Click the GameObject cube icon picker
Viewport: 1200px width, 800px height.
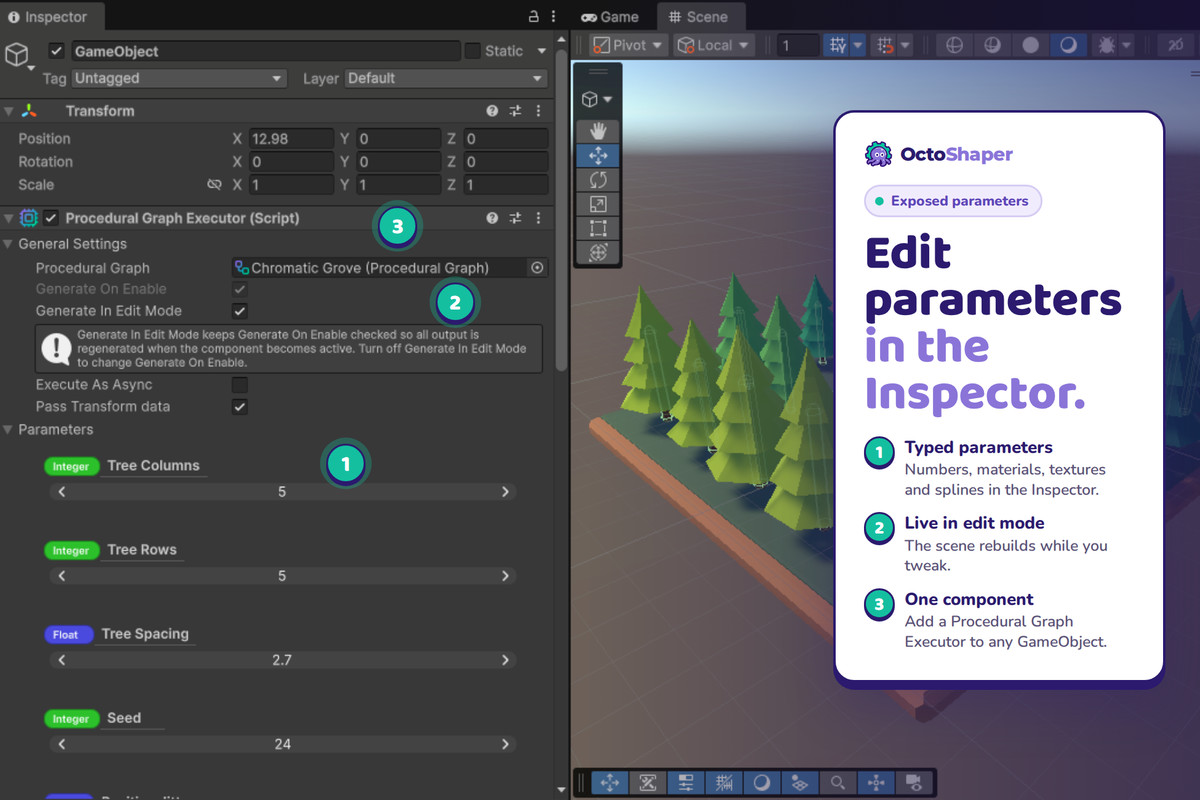[18, 55]
